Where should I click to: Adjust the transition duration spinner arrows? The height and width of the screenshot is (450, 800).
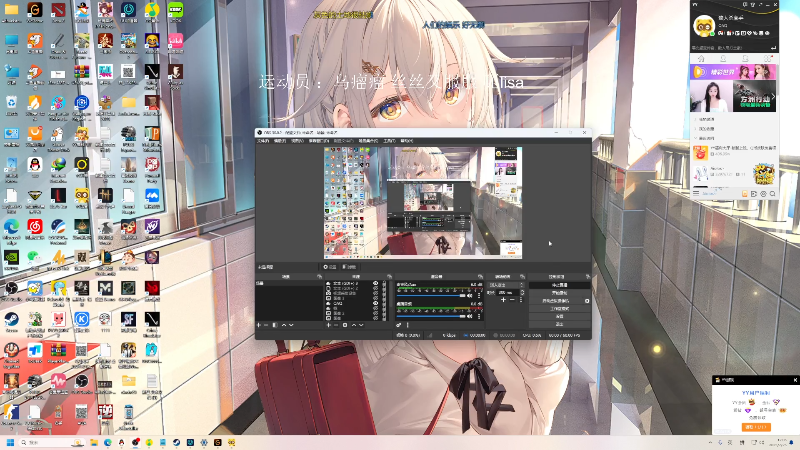(522, 292)
